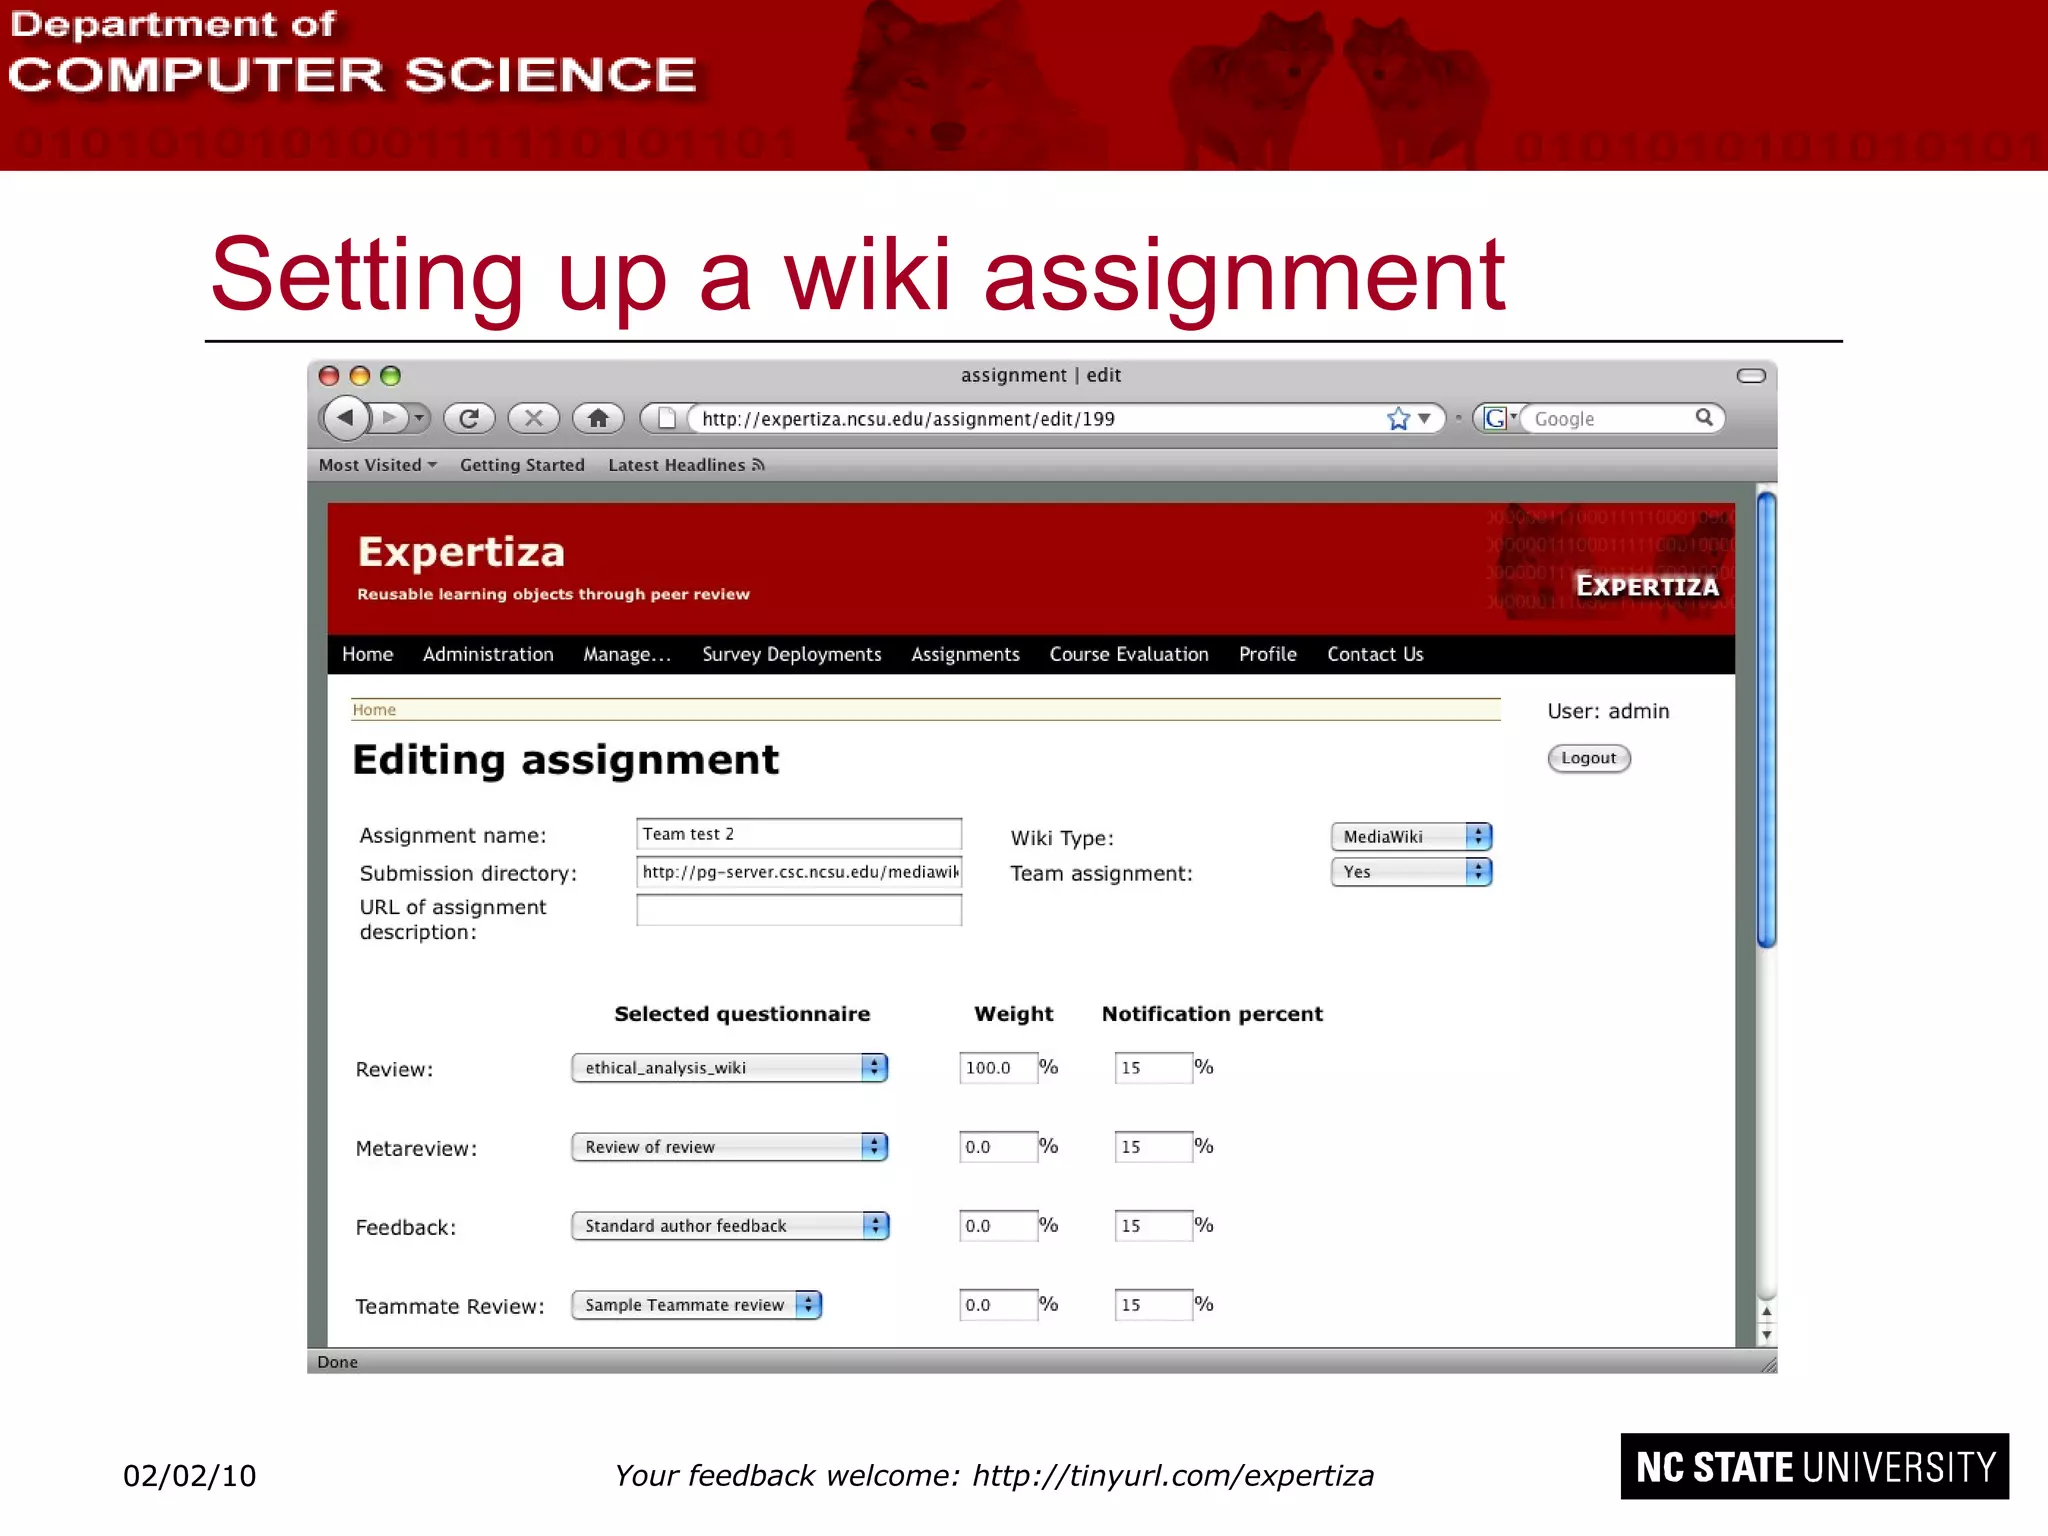Open the Wiki Type MediaWiki dropdown
Image resolution: width=2048 pixels, height=1536 pixels.
1411,837
